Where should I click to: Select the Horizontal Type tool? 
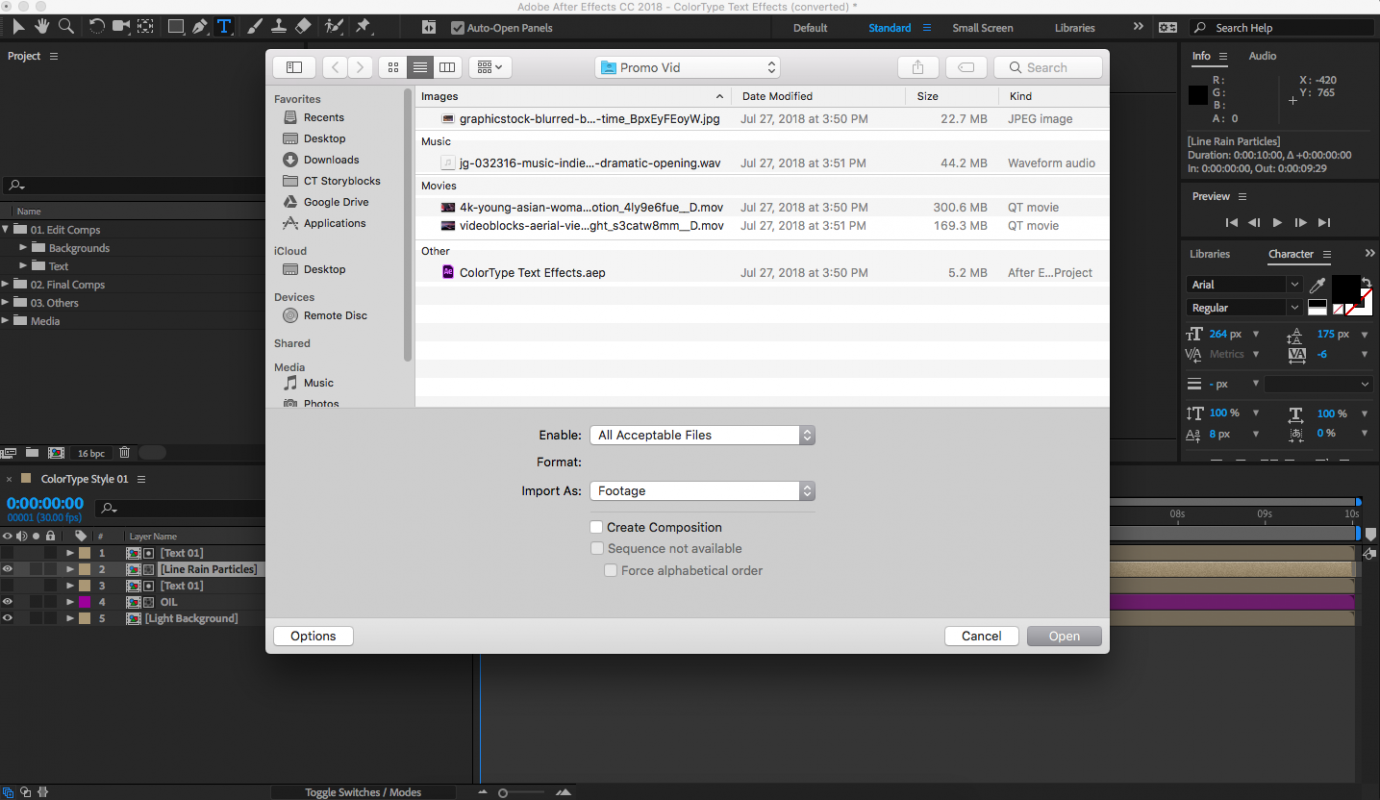(x=224, y=27)
